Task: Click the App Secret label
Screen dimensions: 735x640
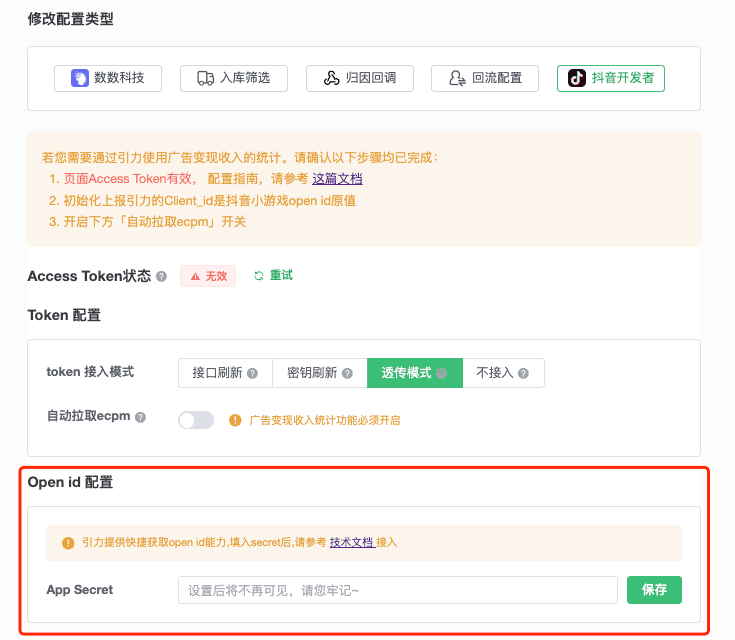Action: pos(80,590)
